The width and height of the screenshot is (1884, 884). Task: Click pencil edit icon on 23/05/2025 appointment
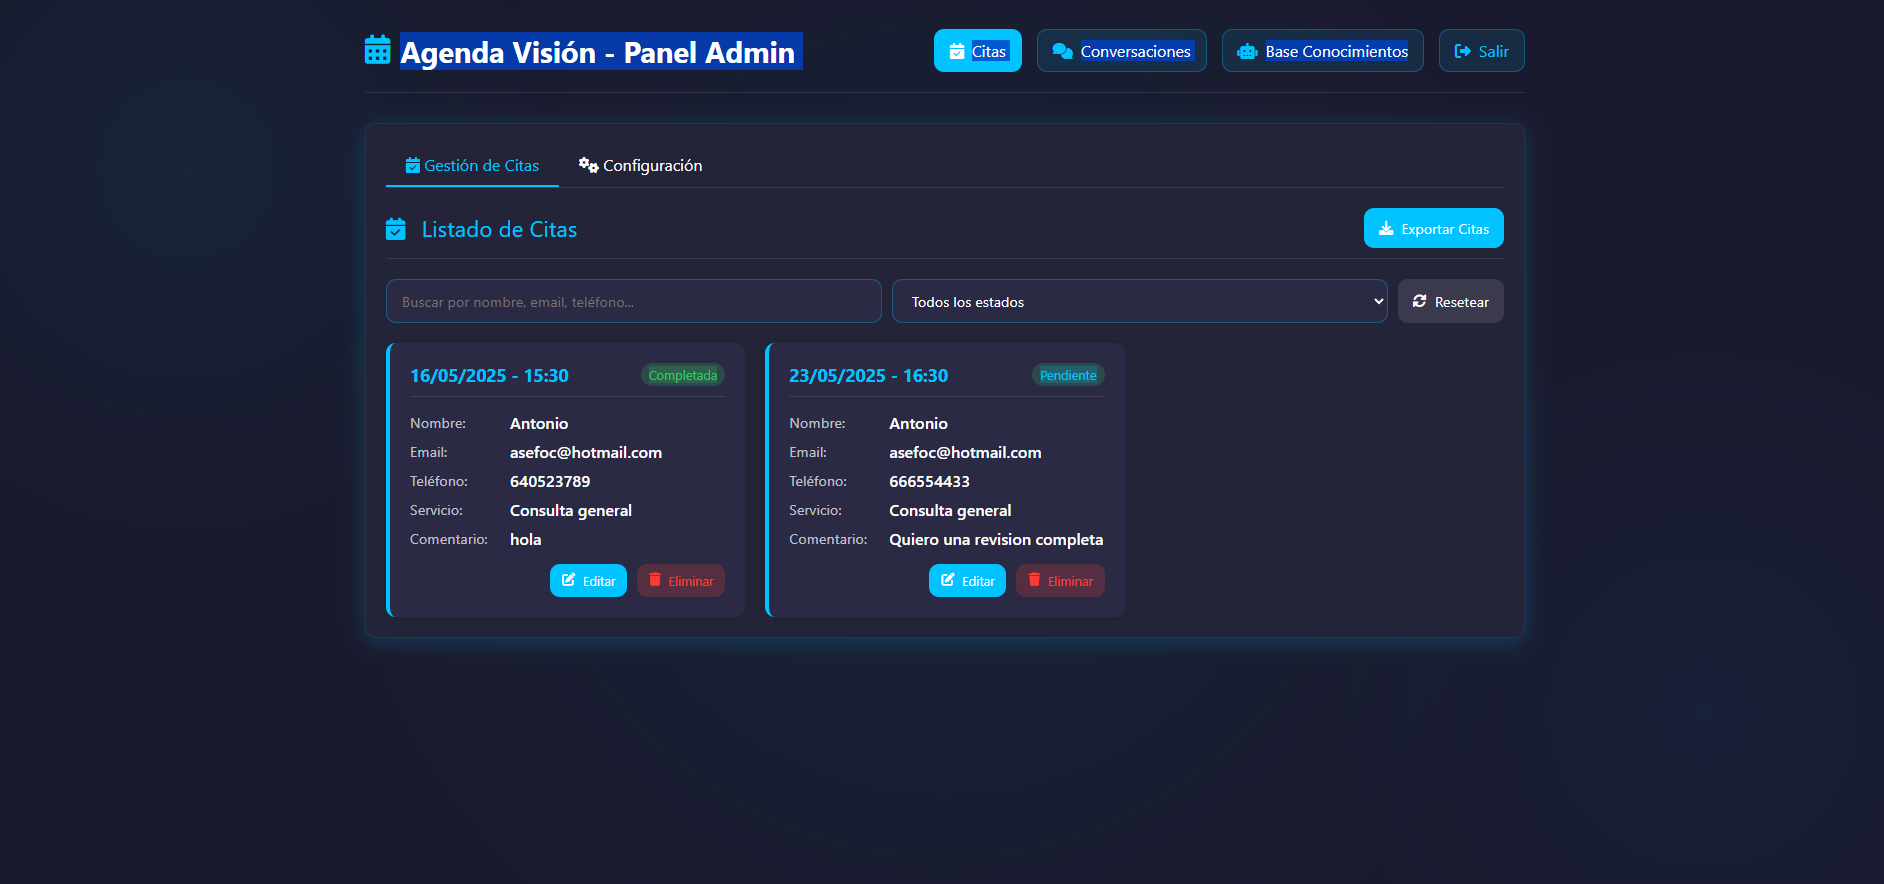[x=948, y=580]
